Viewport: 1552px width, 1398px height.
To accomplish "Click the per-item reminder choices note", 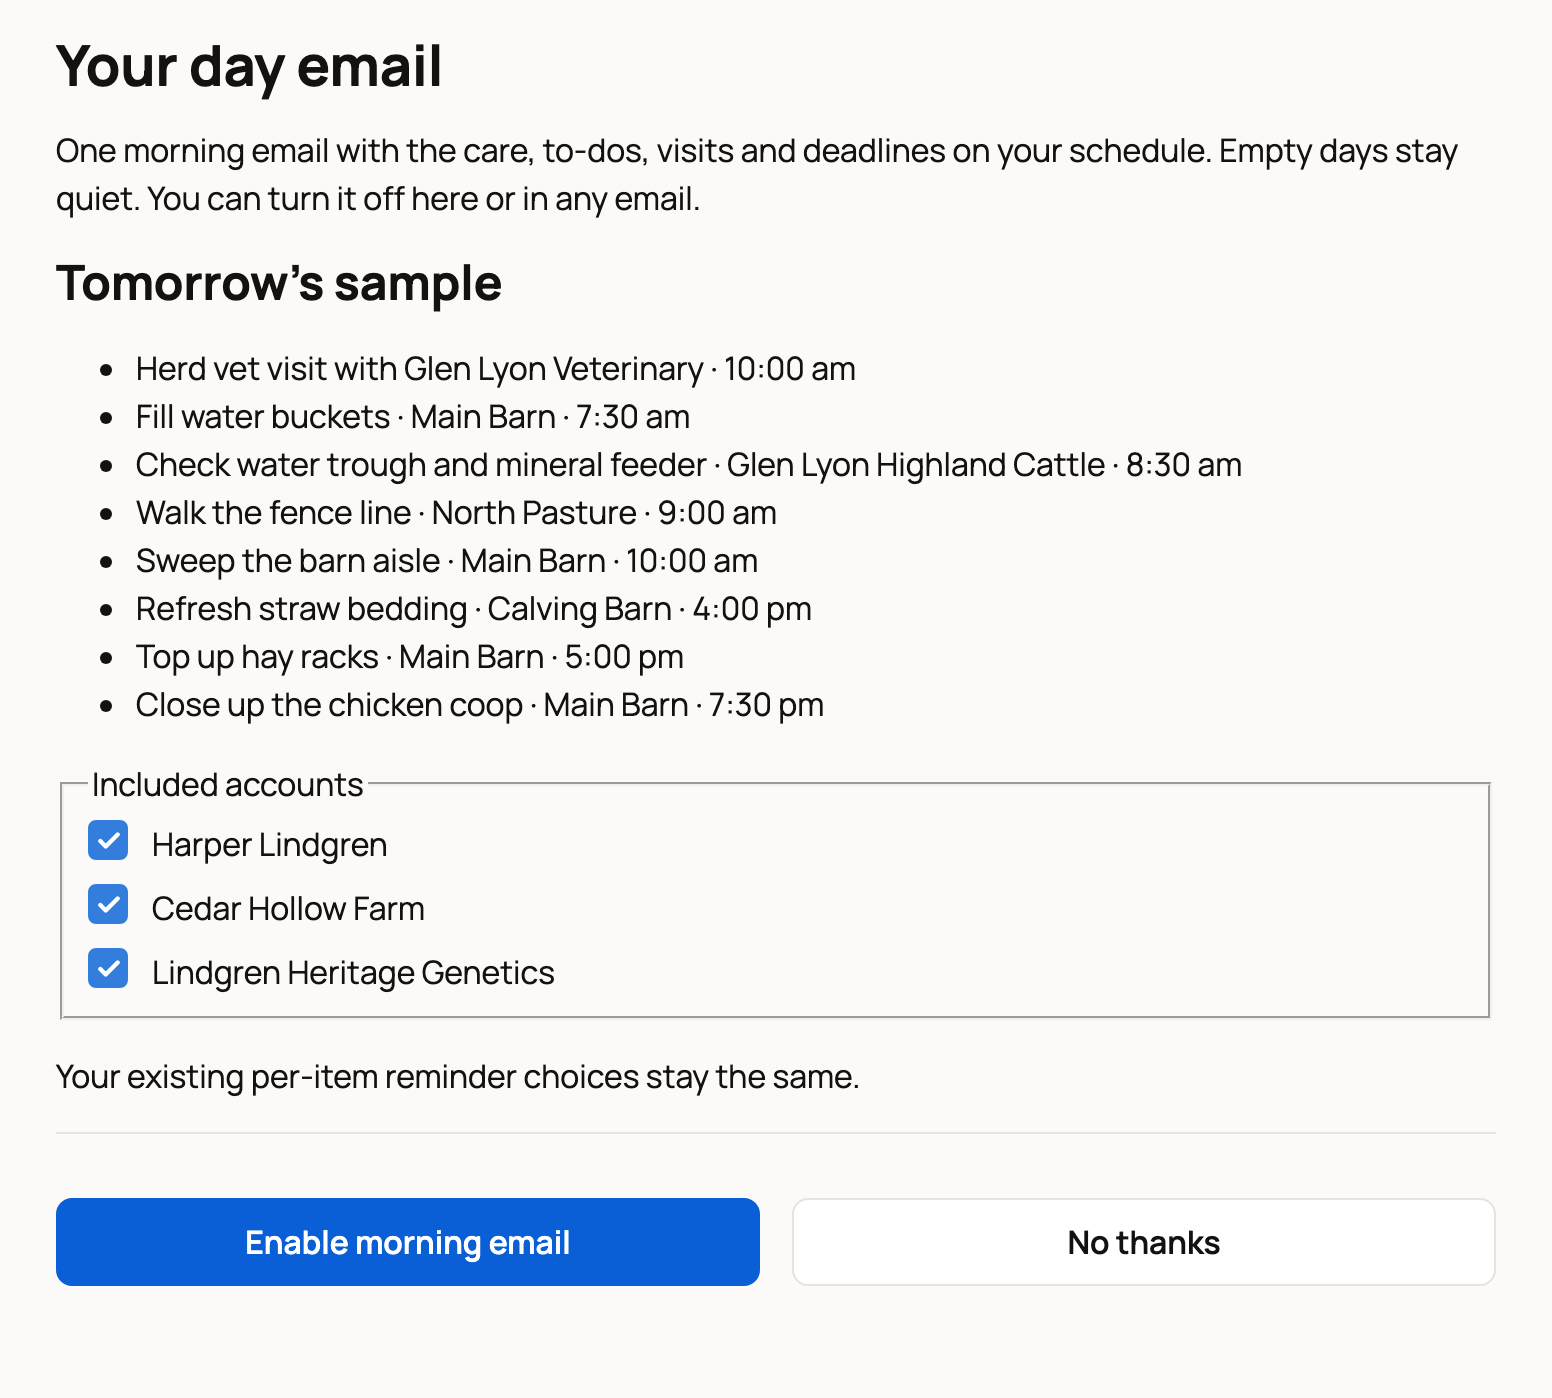I will tap(458, 1077).
